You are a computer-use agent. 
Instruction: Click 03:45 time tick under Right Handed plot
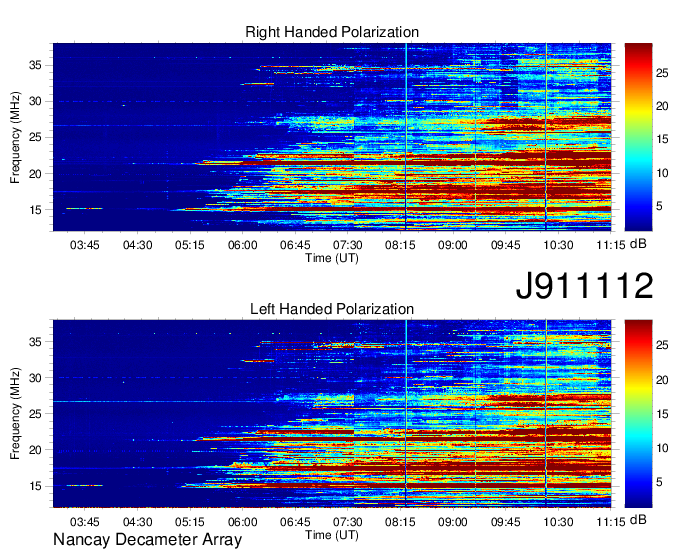click(x=85, y=245)
